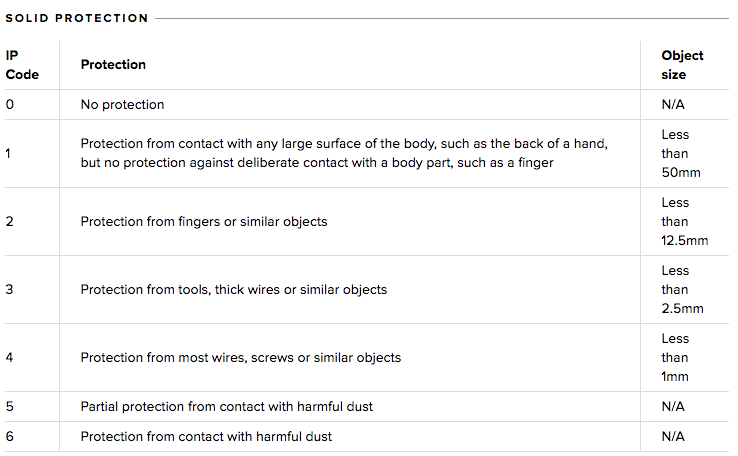
Task: Click IP code 0 cell
Action: (x=9, y=104)
